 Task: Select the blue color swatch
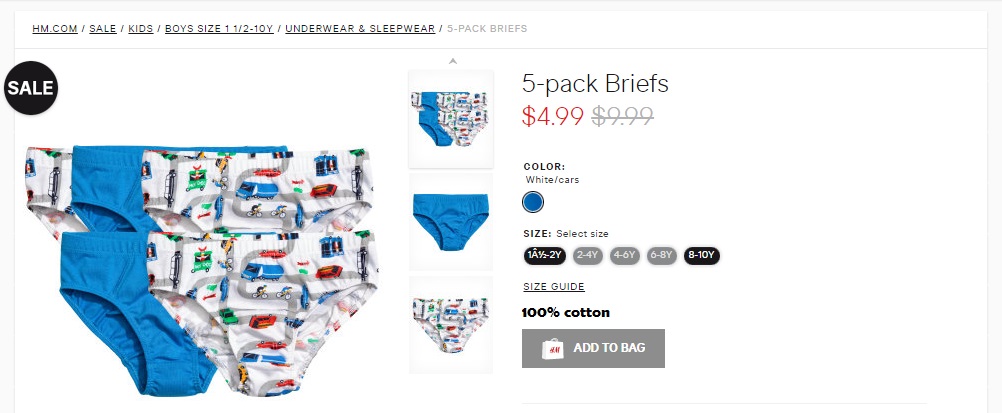533,202
